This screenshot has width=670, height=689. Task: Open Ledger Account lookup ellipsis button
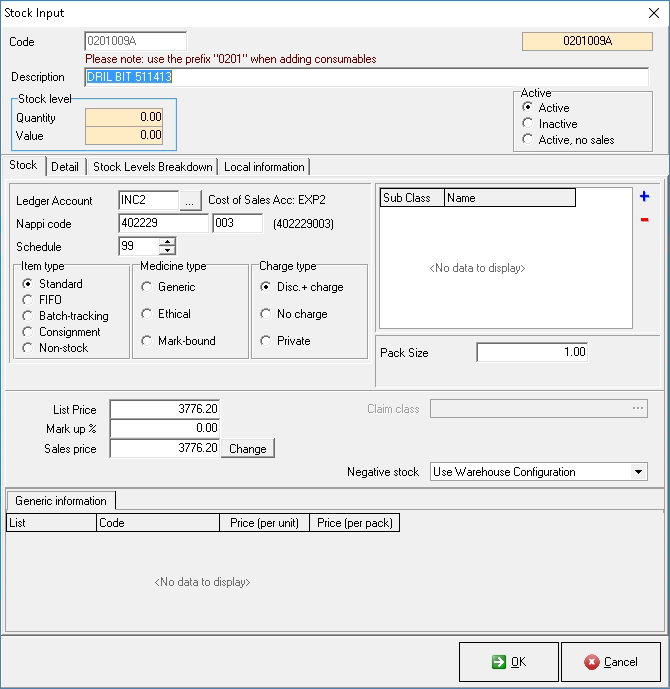[x=191, y=201]
